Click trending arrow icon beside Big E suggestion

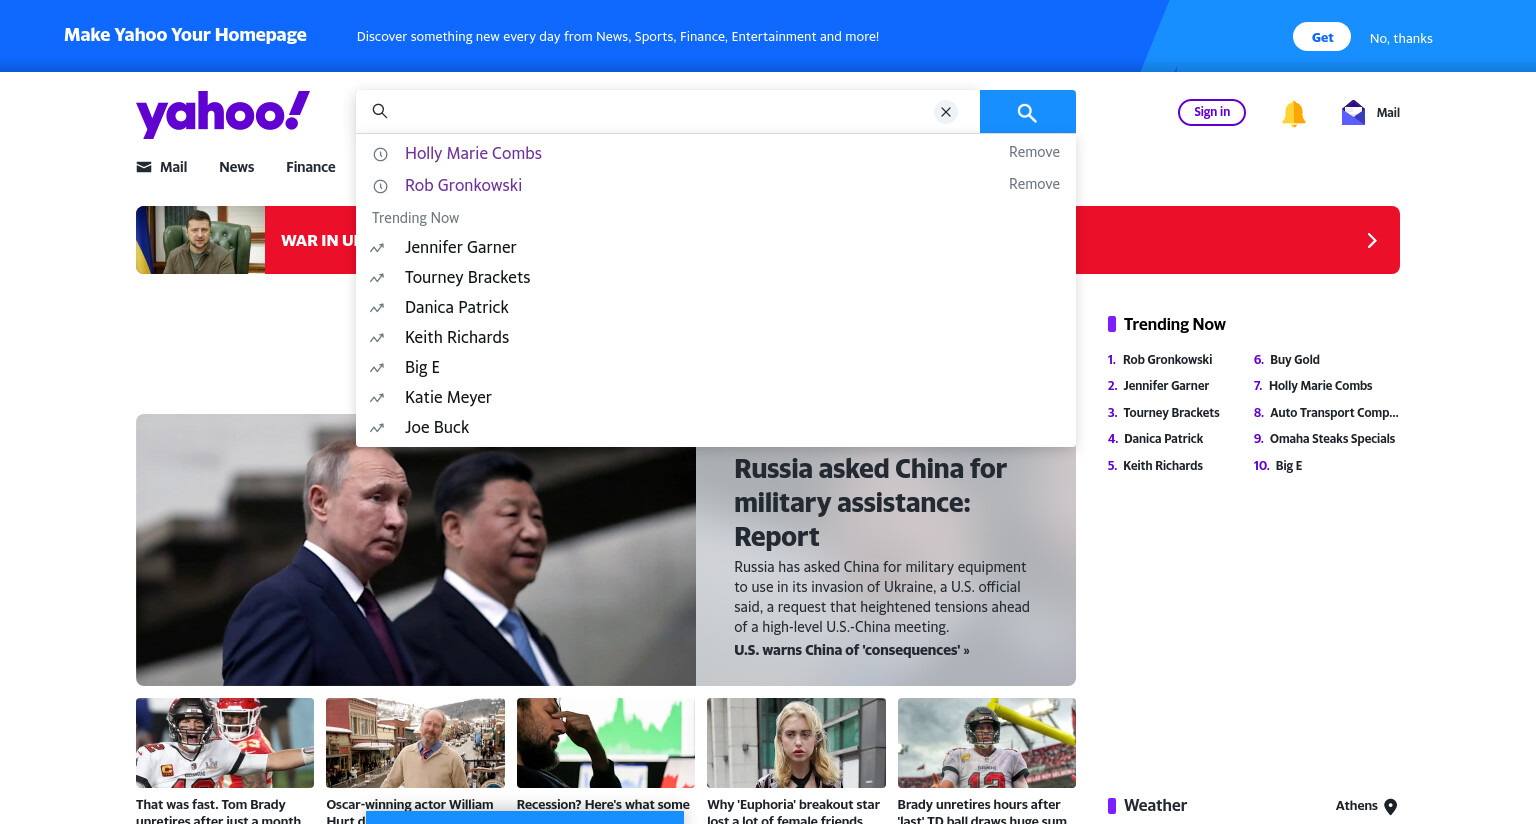click(x=377, y=368)
